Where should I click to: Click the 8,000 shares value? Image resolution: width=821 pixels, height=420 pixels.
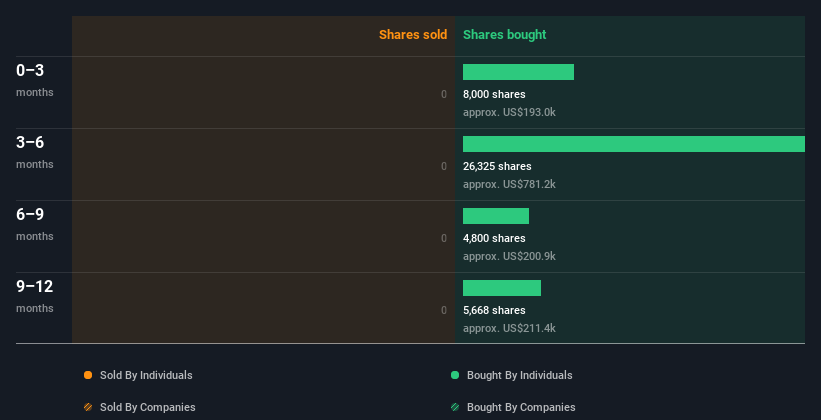click(x=494, y=94)
